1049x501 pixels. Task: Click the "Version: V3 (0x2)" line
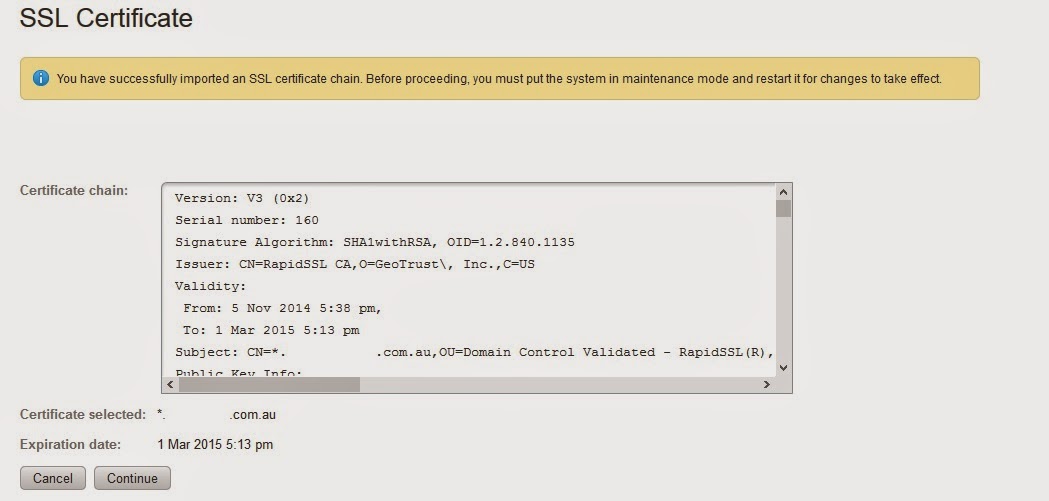coord(242,198)
